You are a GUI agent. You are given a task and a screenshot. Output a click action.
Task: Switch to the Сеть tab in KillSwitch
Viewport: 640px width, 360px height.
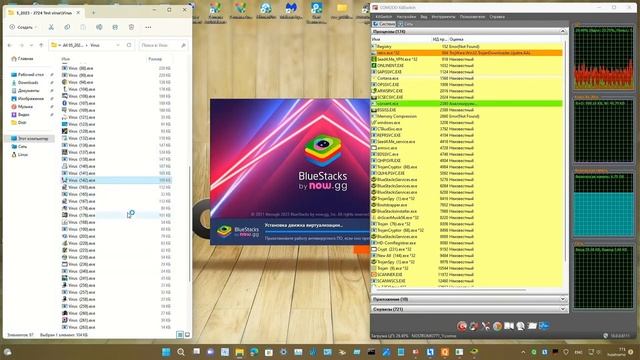[406, 24]
